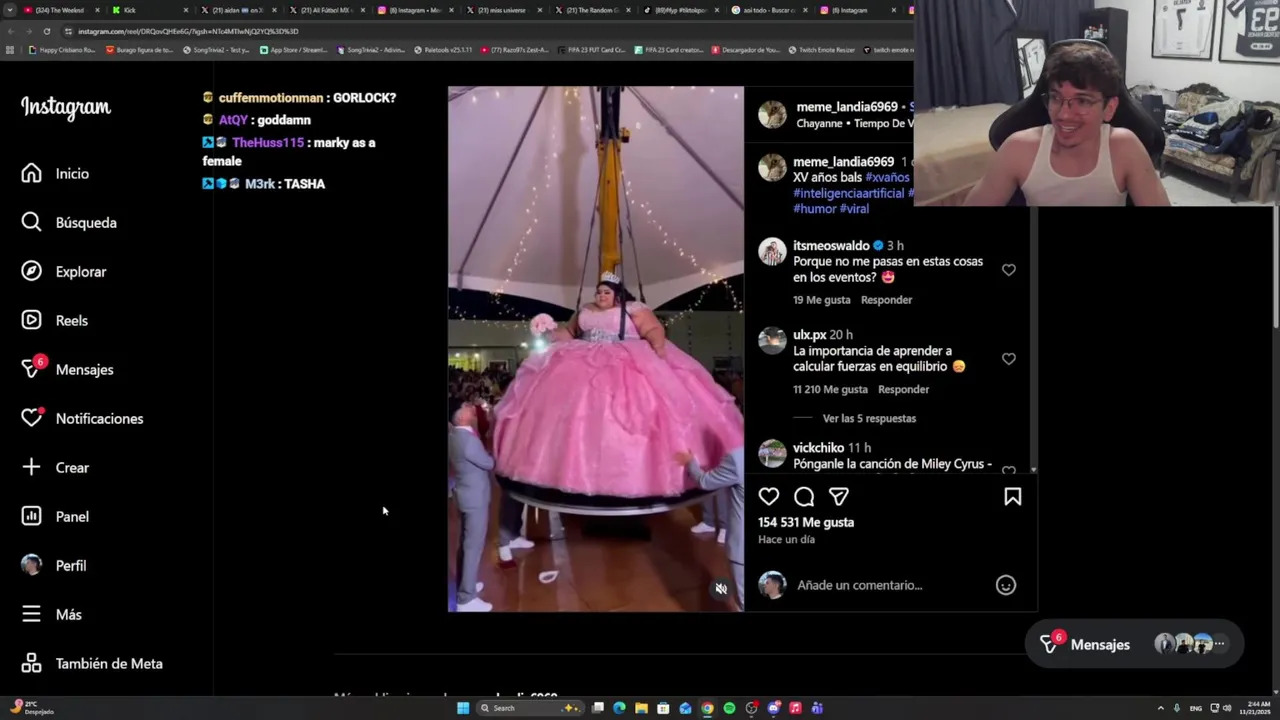1280x720 pixels.
Task: Like ulx.px's comment
Action: [x=1009, y=359]
